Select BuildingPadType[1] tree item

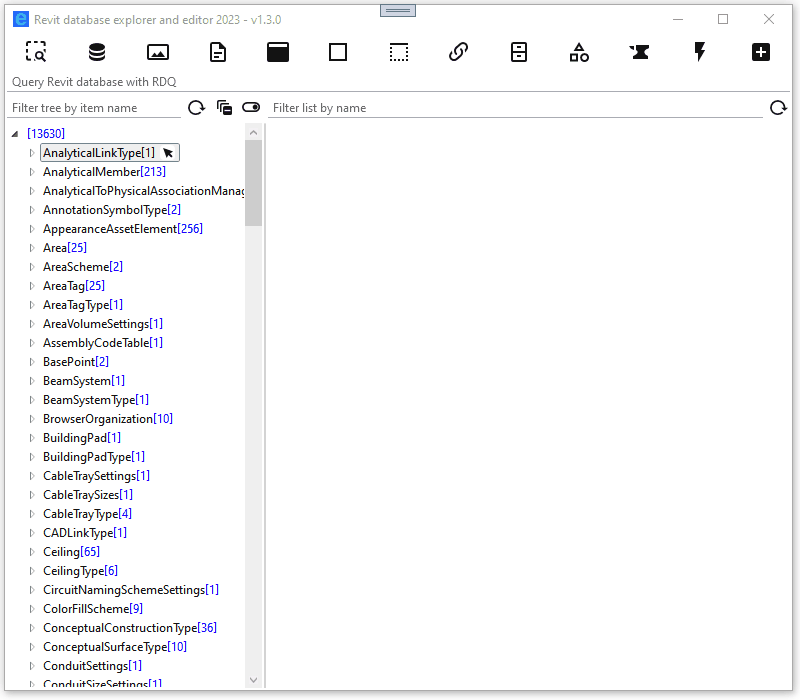tap(94, 457)
